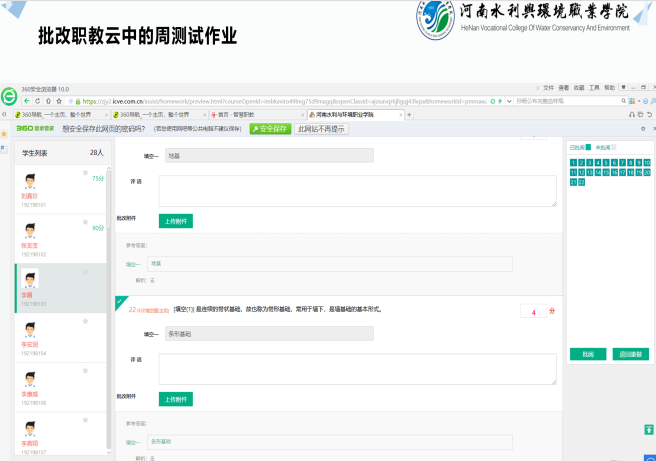Screen dimensions: 656x461
Task: Click avatar of student 张发宝
Action: point(30,230)
